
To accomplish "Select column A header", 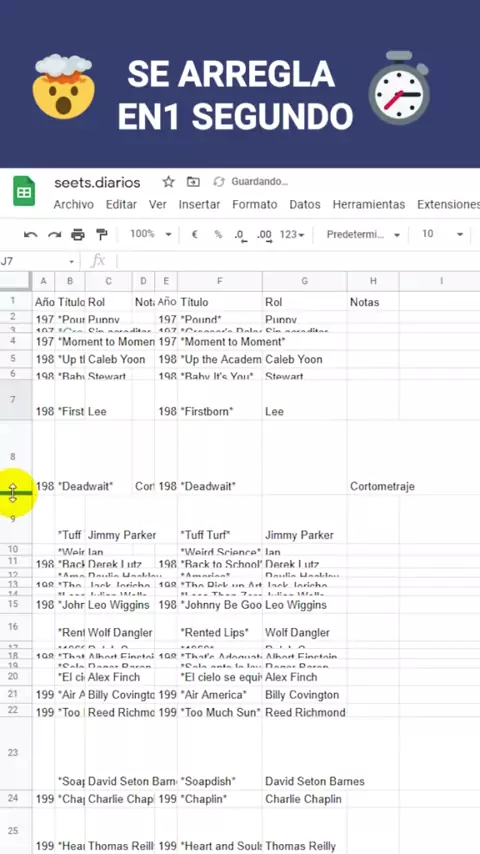I will point(43,281).
